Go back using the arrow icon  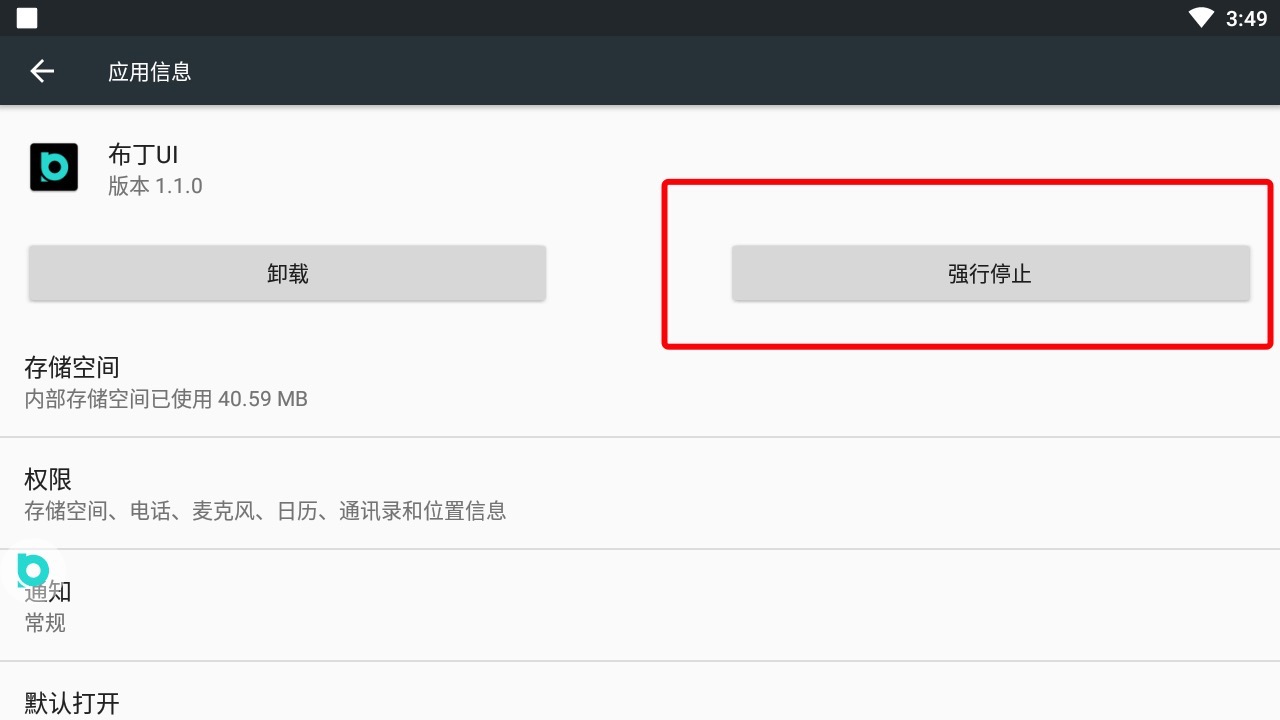coord(42,71)
